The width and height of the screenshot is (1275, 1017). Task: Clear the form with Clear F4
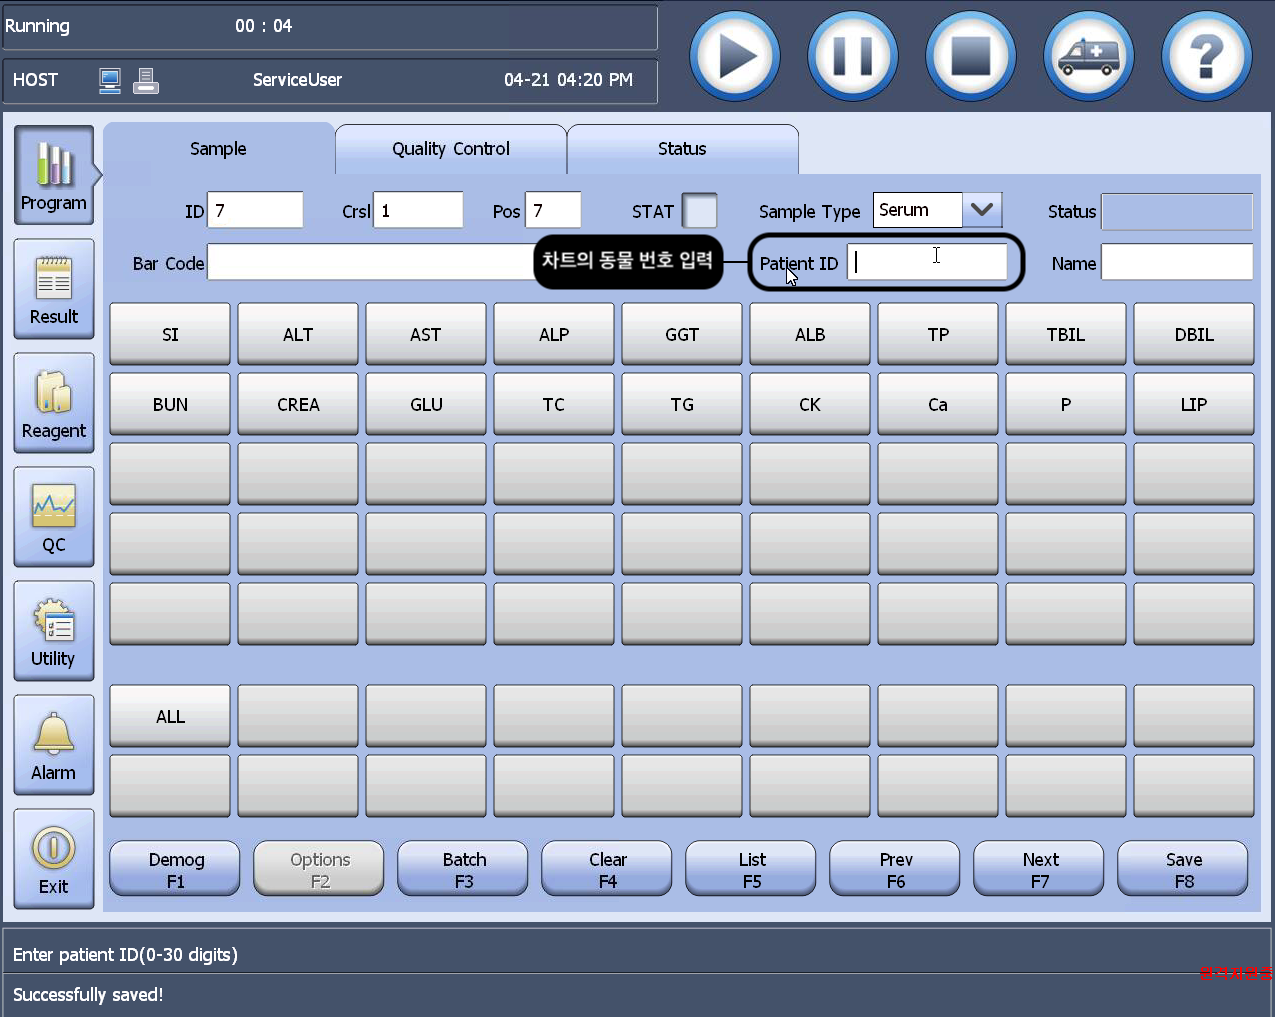(x=607, y=869)
